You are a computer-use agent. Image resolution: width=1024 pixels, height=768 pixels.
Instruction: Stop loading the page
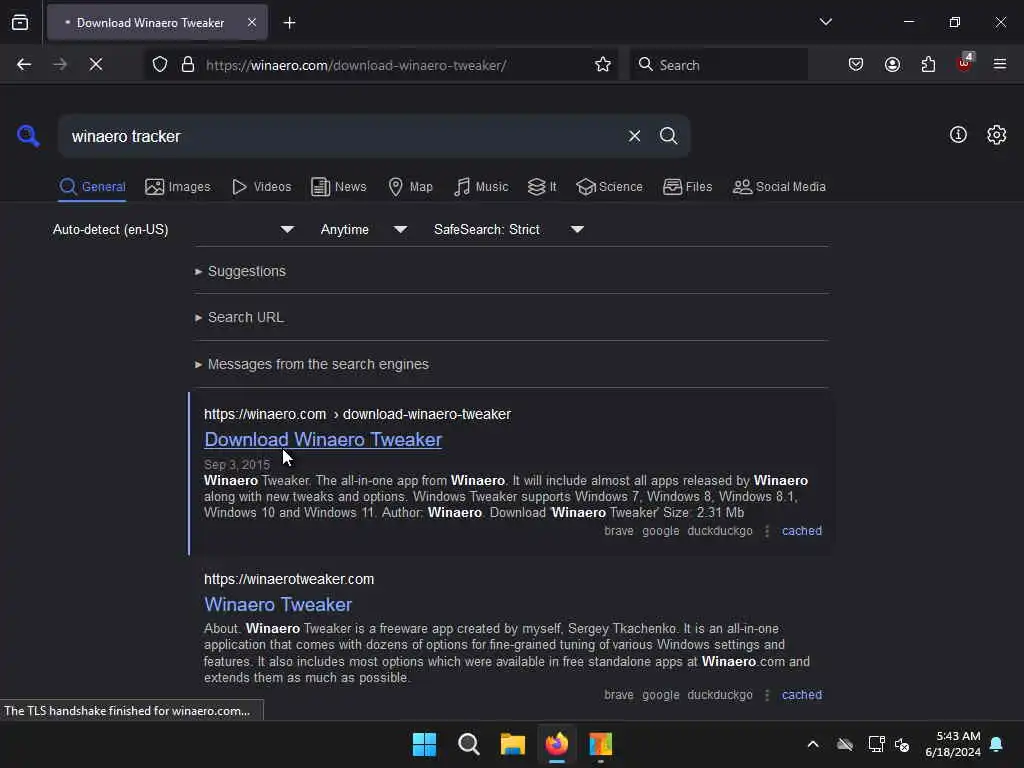coord(95,65)
